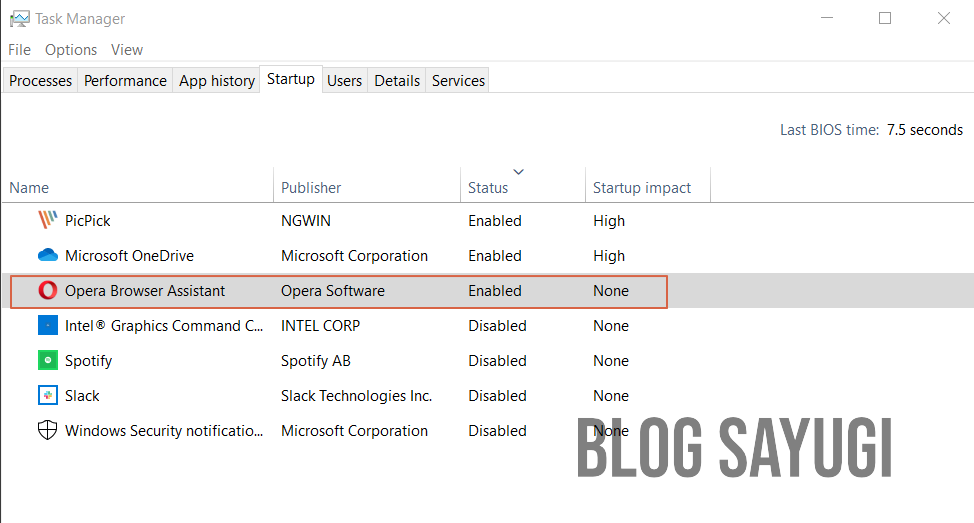The height and width of the screenshot is (523, 974).
Task: Click Slack Technologies Inc. publisher cell
Action: (357, 396)
